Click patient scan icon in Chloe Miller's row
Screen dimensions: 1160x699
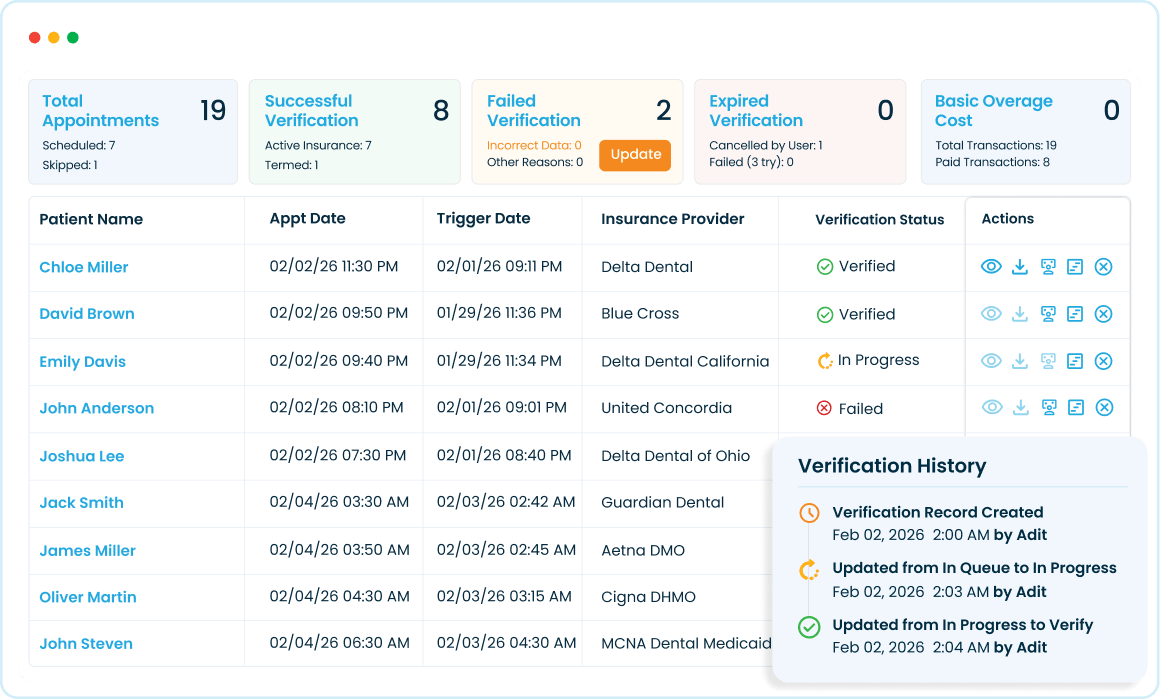(x=1048, y=267)
